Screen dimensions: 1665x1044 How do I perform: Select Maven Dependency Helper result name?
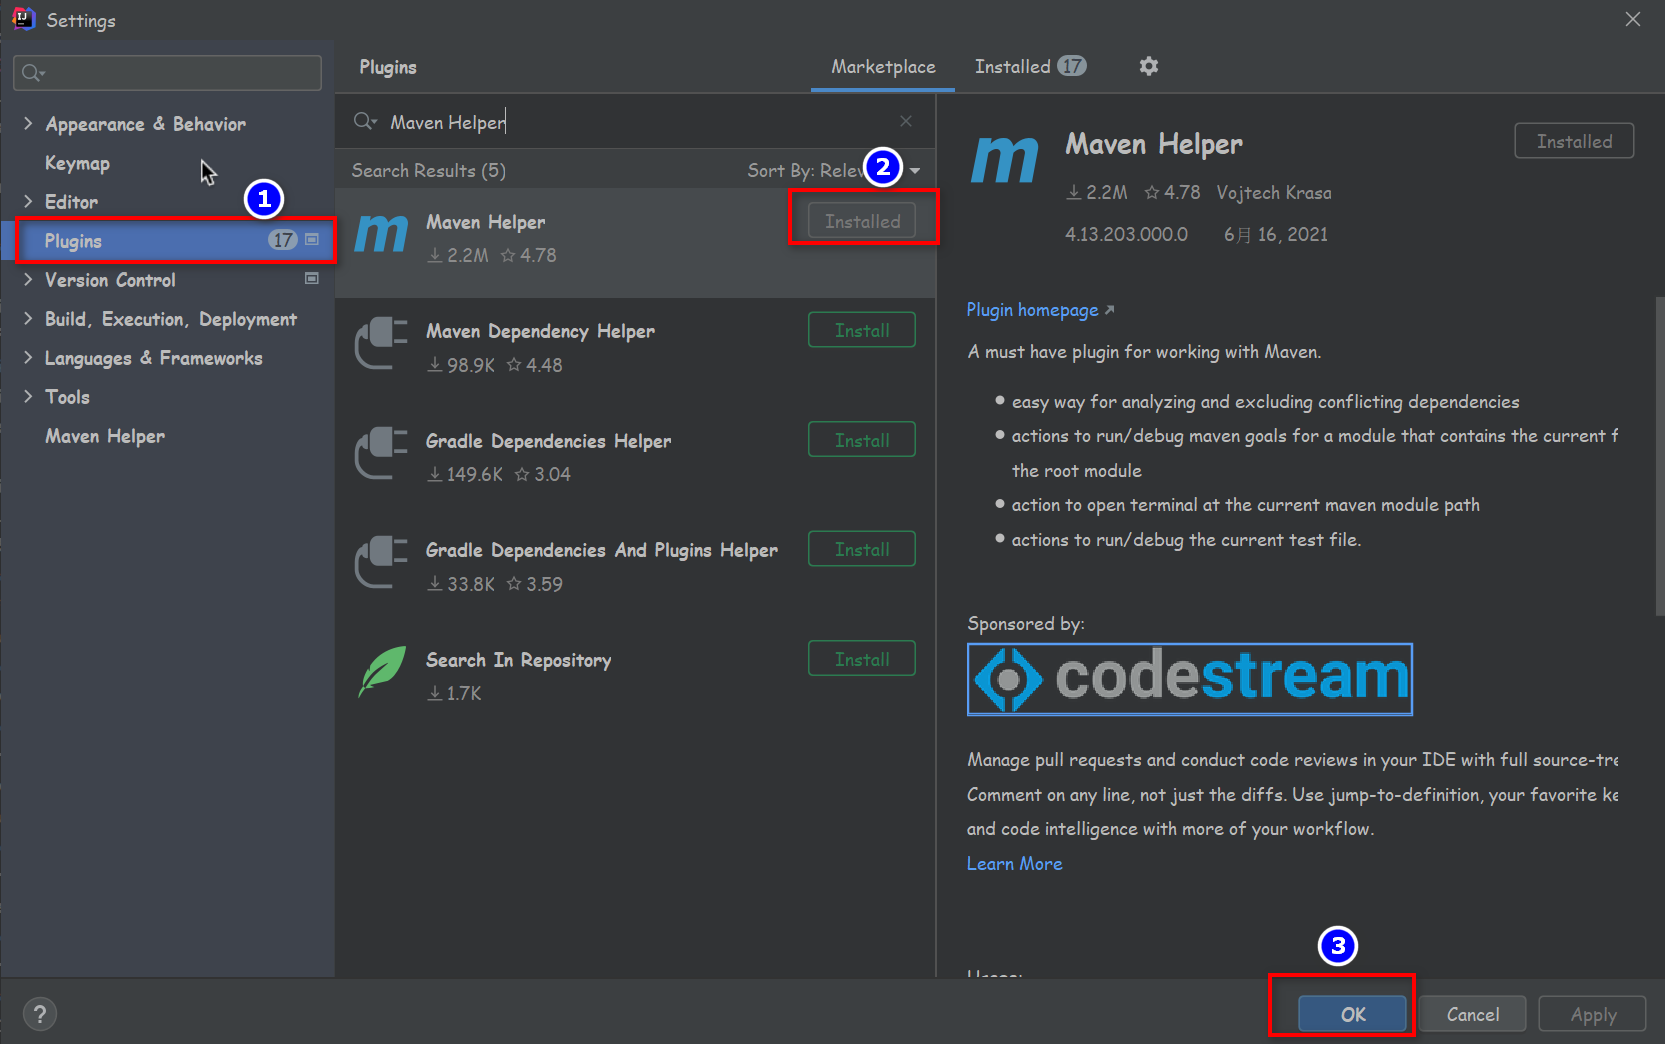[540, 331]
